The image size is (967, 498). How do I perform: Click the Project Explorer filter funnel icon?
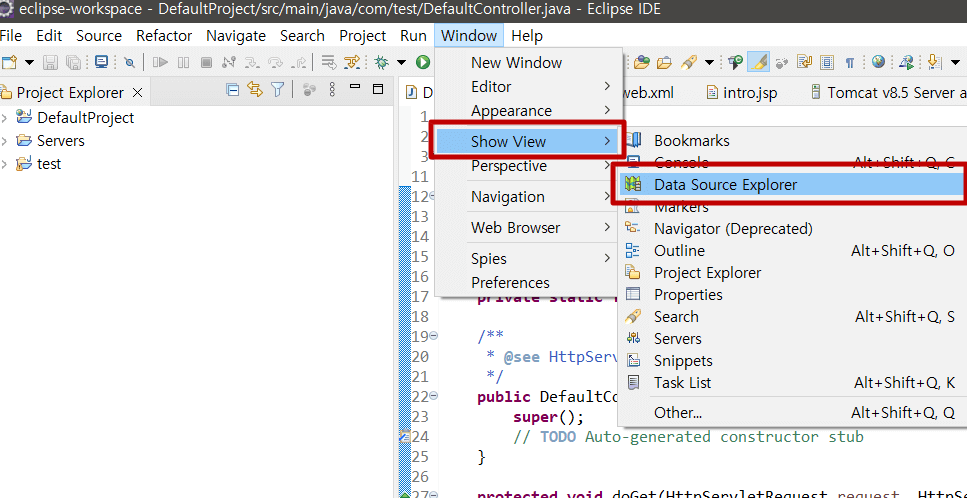278,90
